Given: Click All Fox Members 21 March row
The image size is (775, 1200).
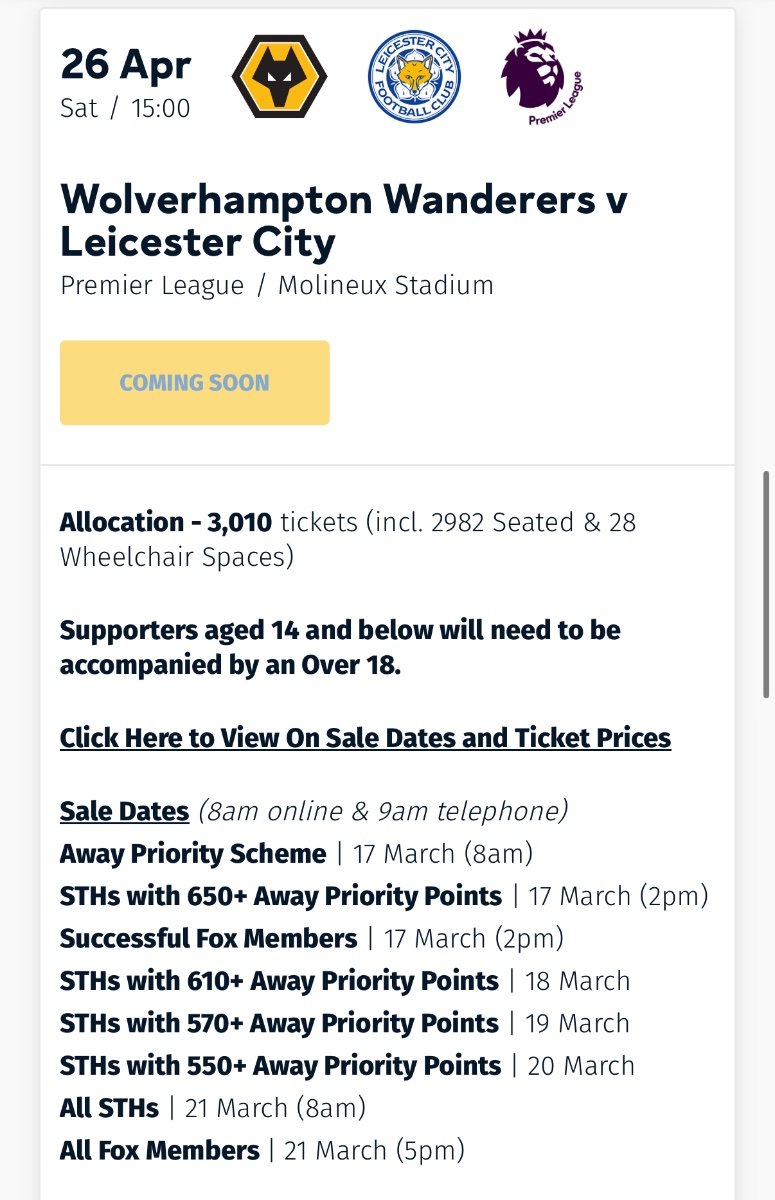Looking at the screenshot, I should point(262,1151).
